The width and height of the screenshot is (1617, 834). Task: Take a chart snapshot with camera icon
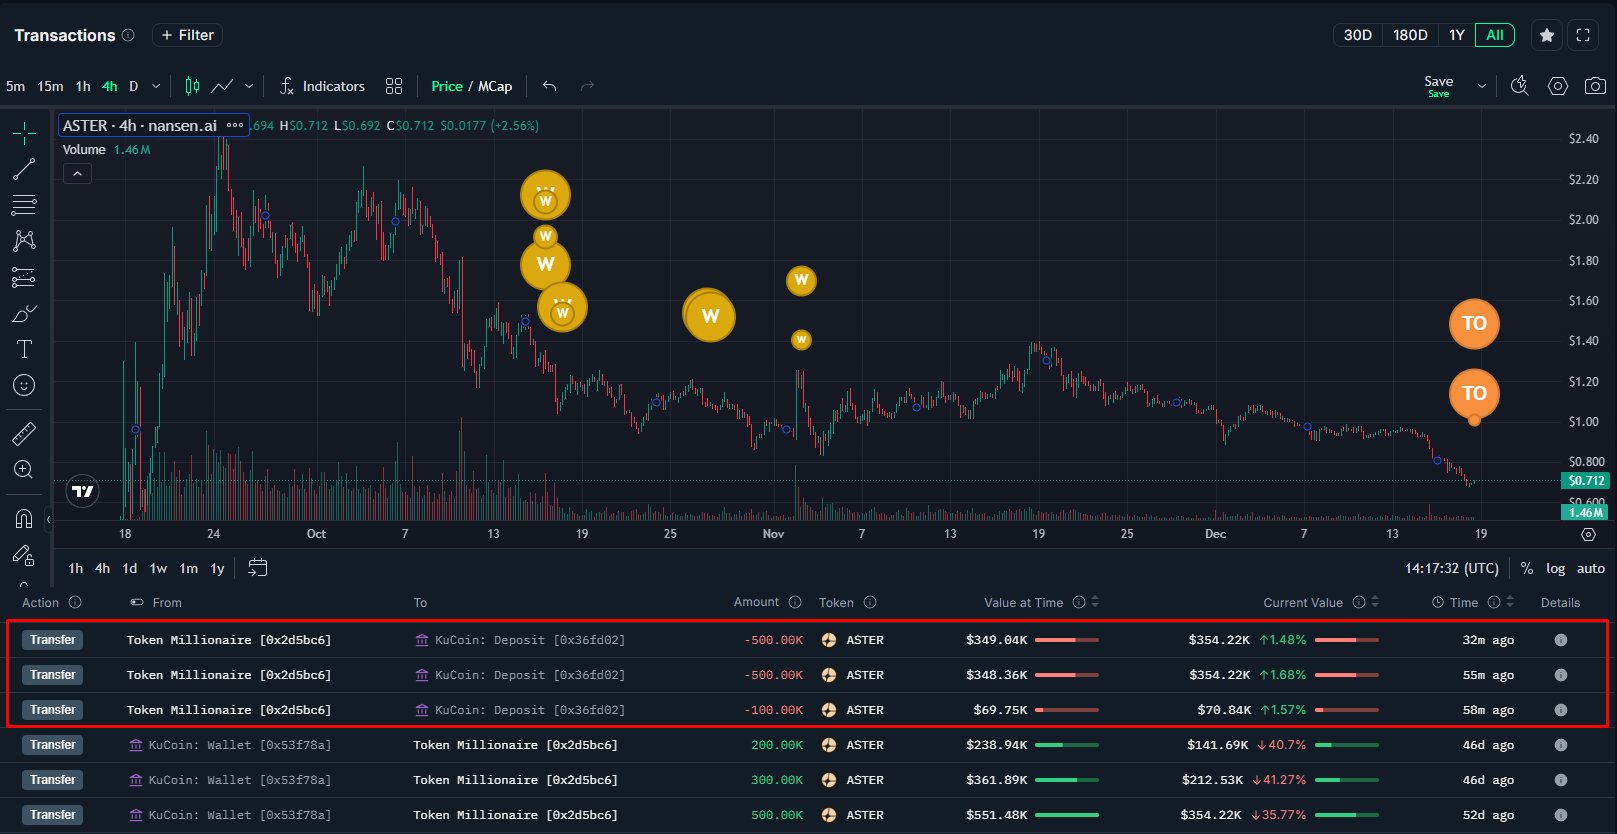pos(1595,86)
